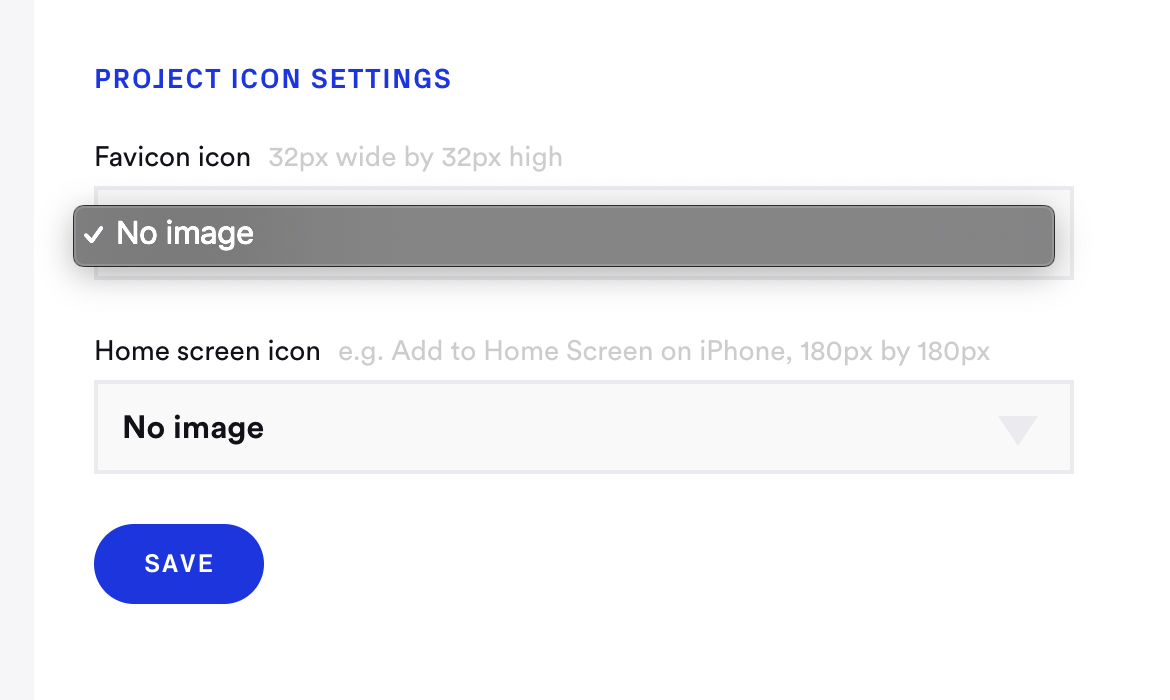Click the Favicon icon label

pos(172,157)
